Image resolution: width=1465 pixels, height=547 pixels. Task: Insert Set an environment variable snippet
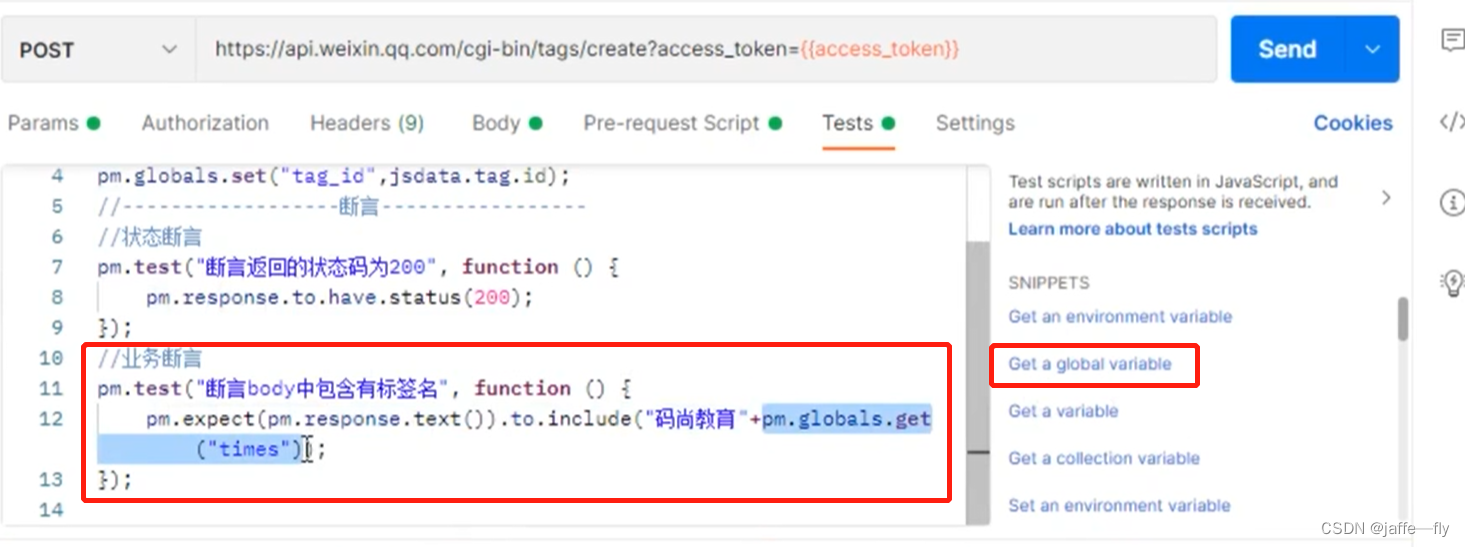click(x=1119, y=505)
